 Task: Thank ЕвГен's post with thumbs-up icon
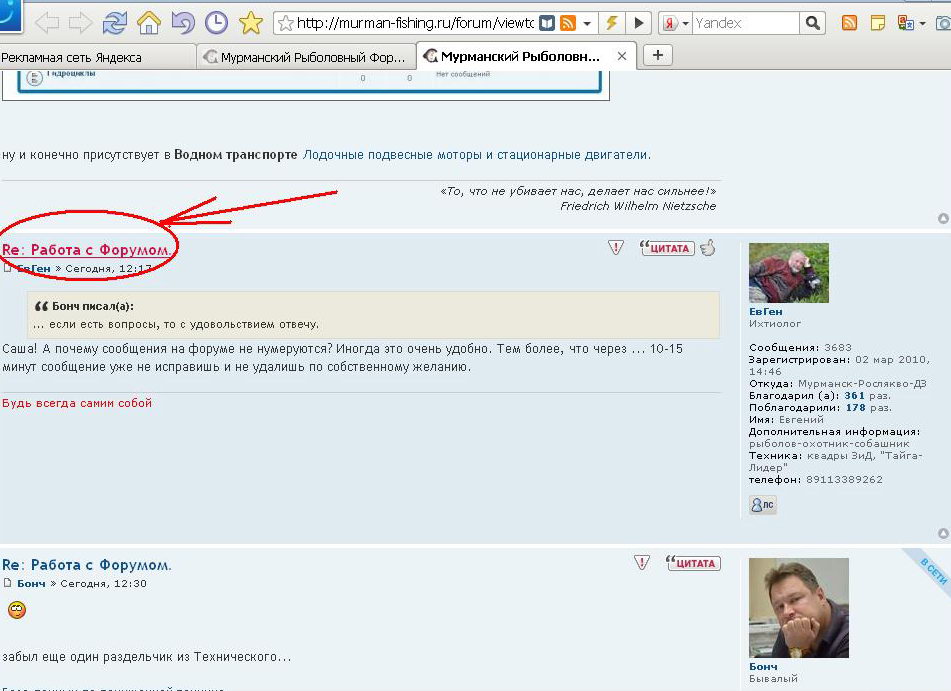tap(708, 247)
